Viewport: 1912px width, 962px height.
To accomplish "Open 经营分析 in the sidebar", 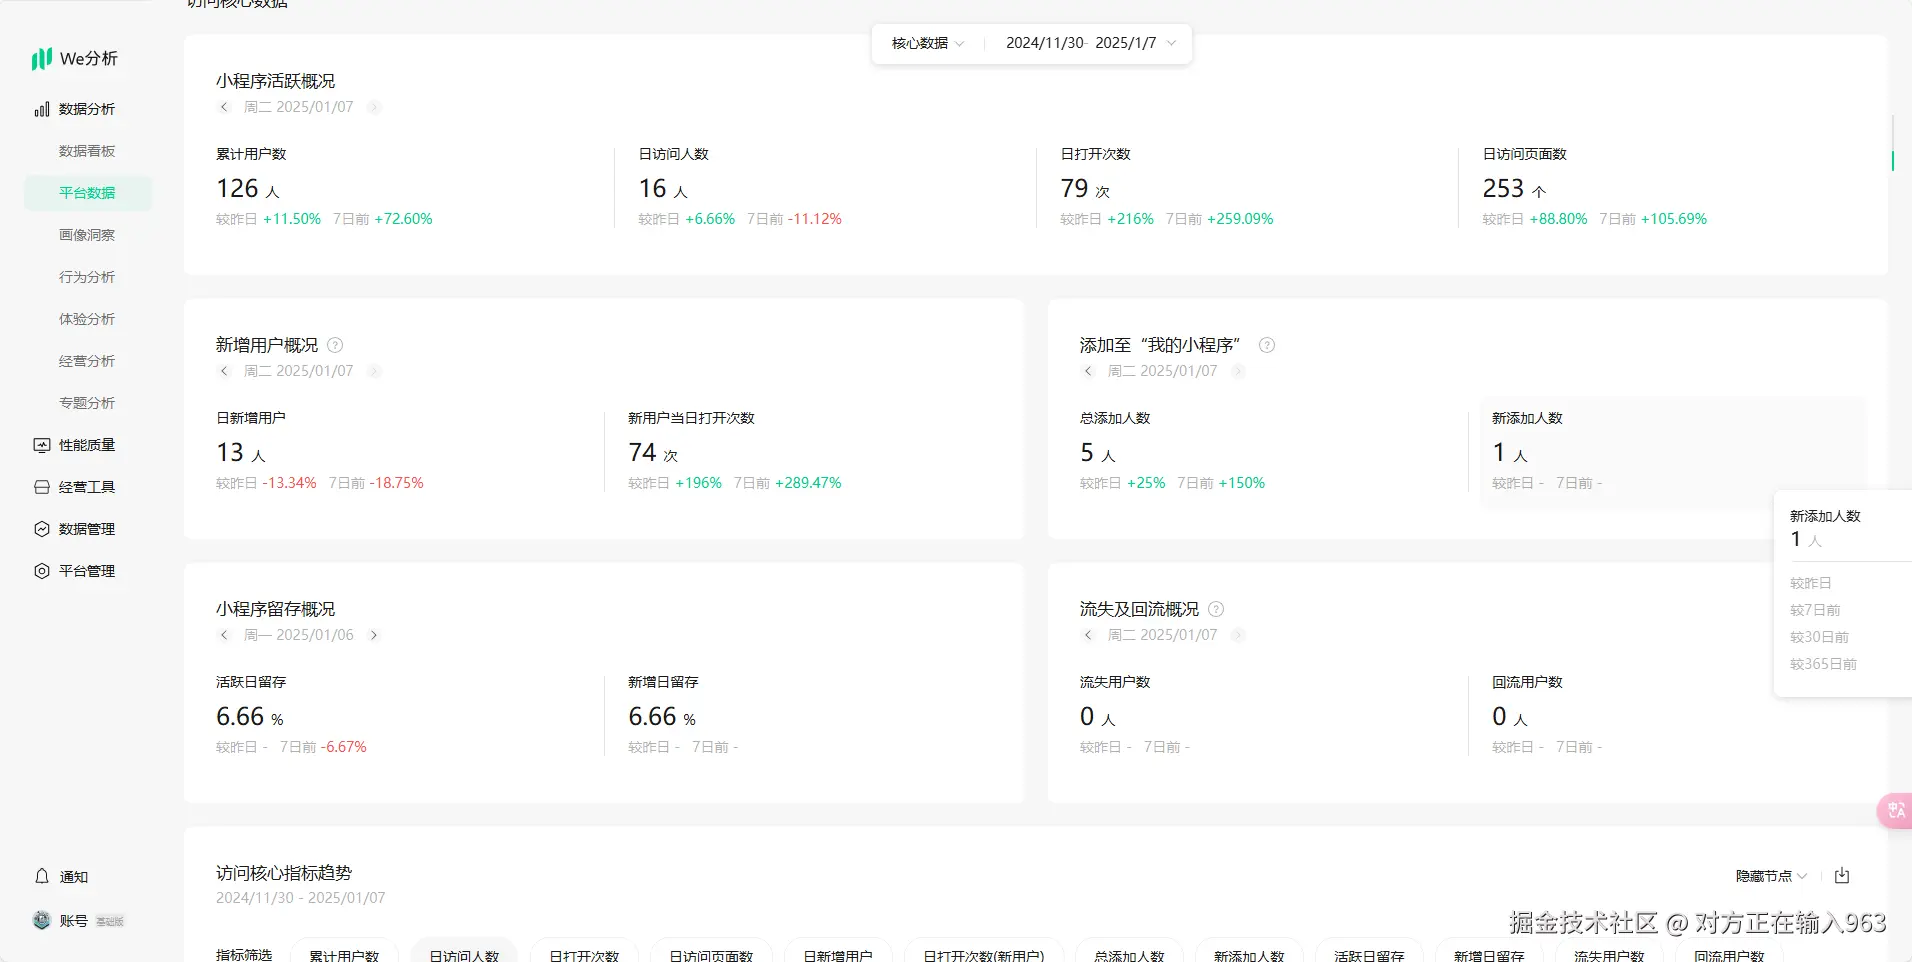I will tap(88, 361).
